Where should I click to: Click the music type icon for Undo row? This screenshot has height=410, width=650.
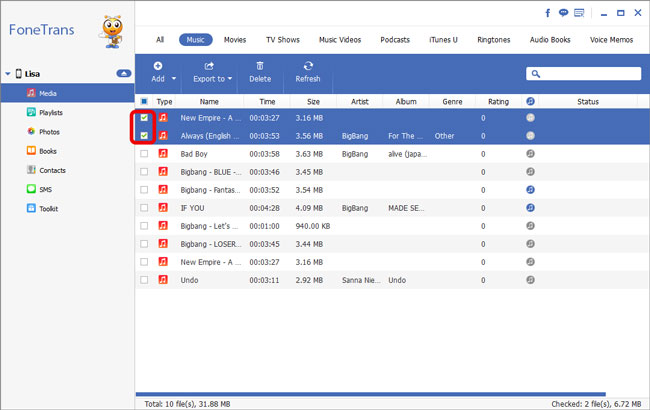(163, 279)
